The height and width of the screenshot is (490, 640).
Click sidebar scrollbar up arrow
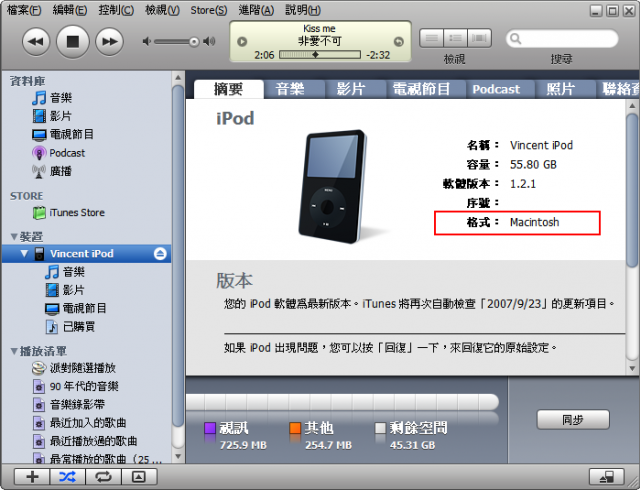coord(178,78)
